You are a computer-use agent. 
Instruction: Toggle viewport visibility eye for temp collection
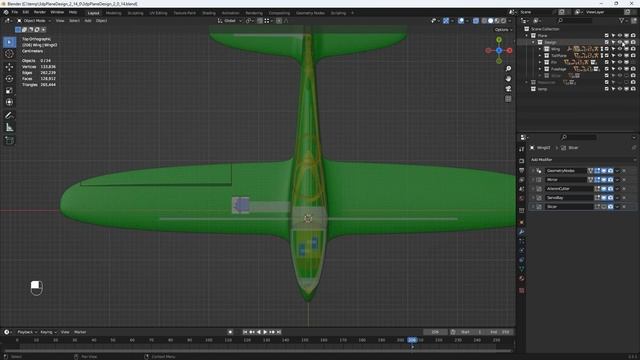[x=620, y=89]
